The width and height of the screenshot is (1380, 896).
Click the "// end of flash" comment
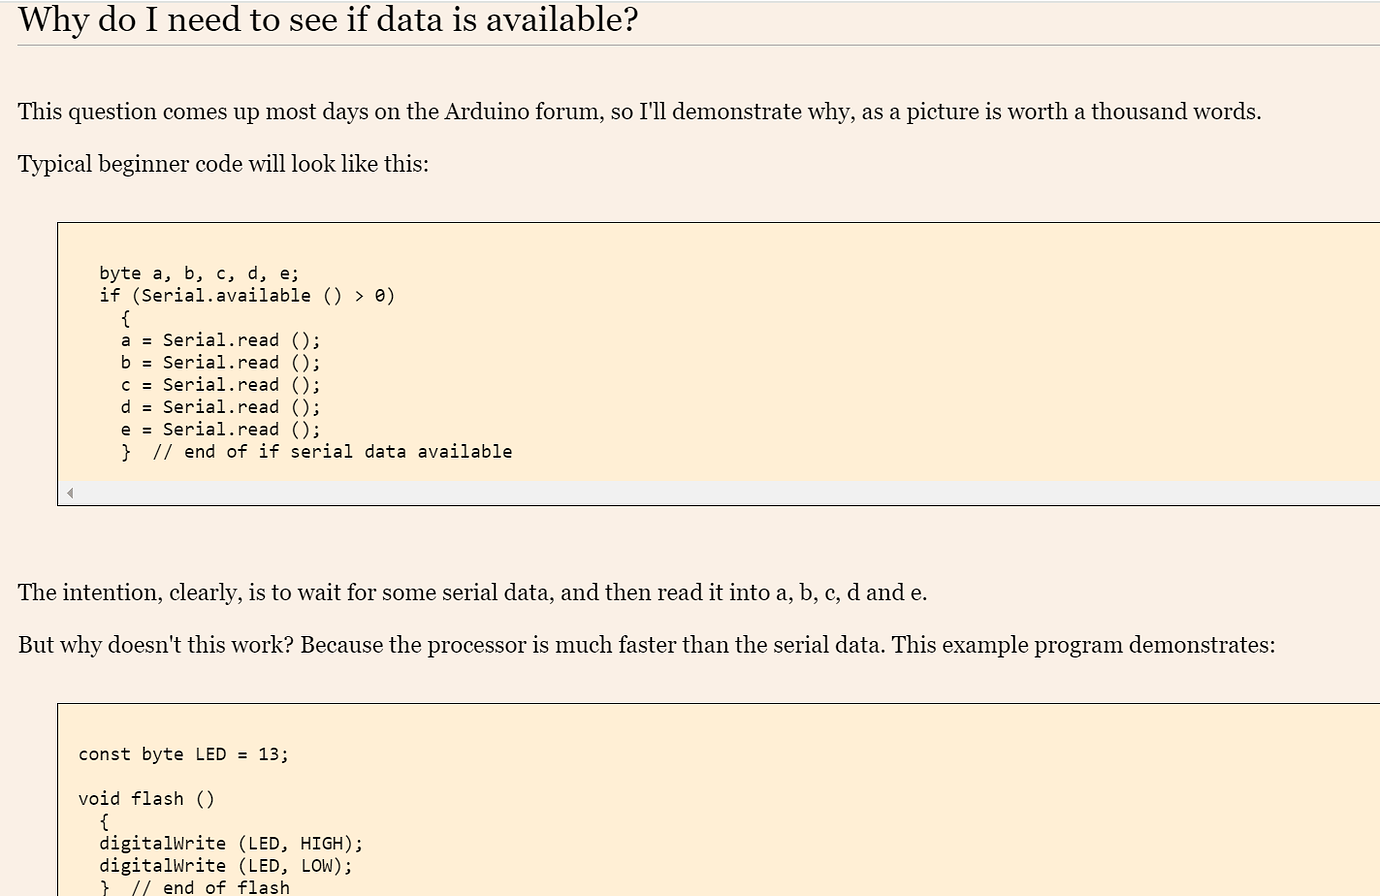210,887
